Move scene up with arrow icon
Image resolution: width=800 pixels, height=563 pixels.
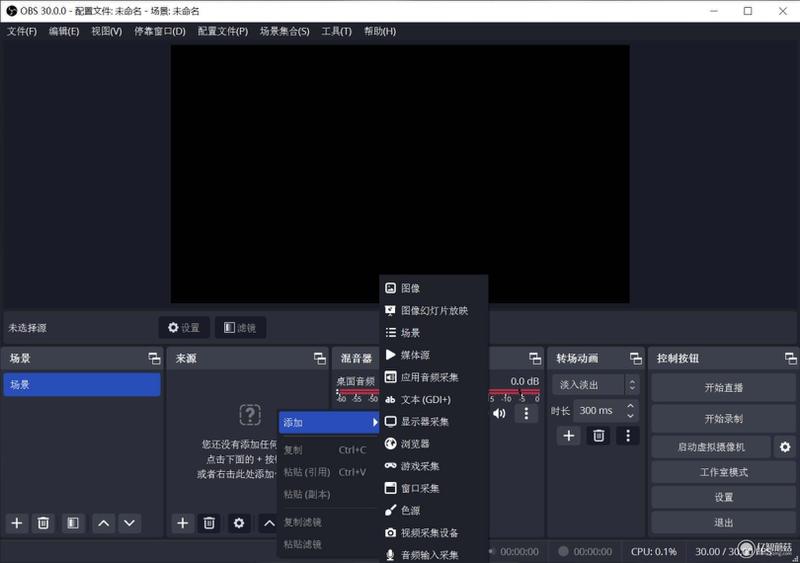(x=104, y=523)
